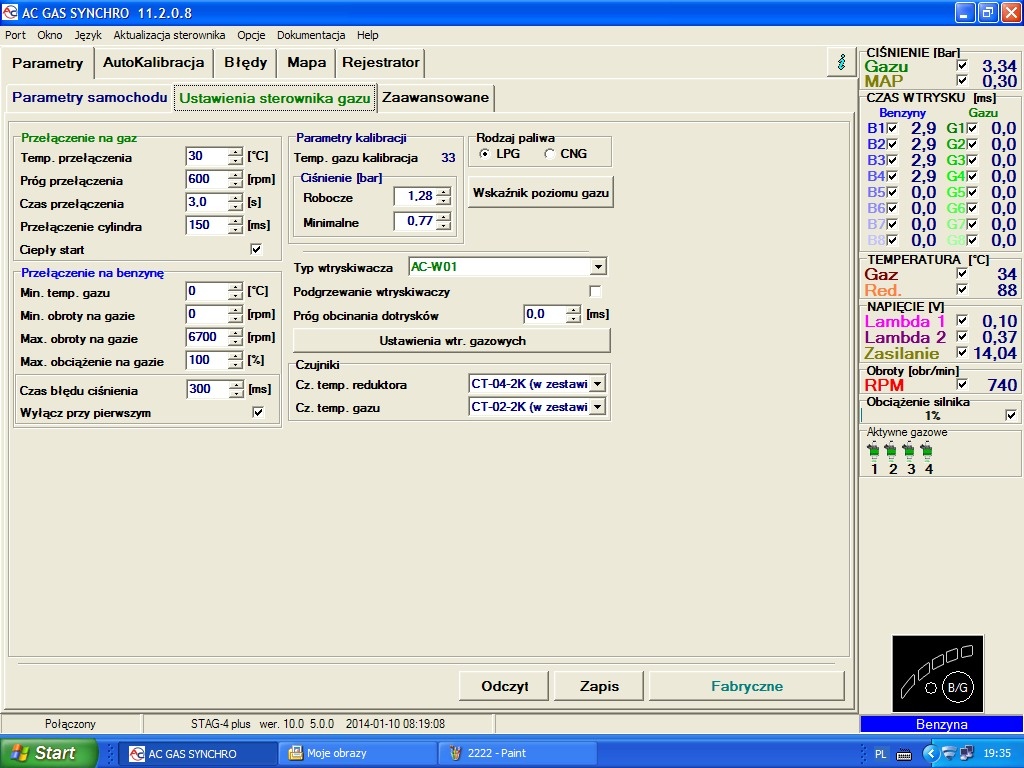Switch to the Rejestrator tab

pos(381,63)
